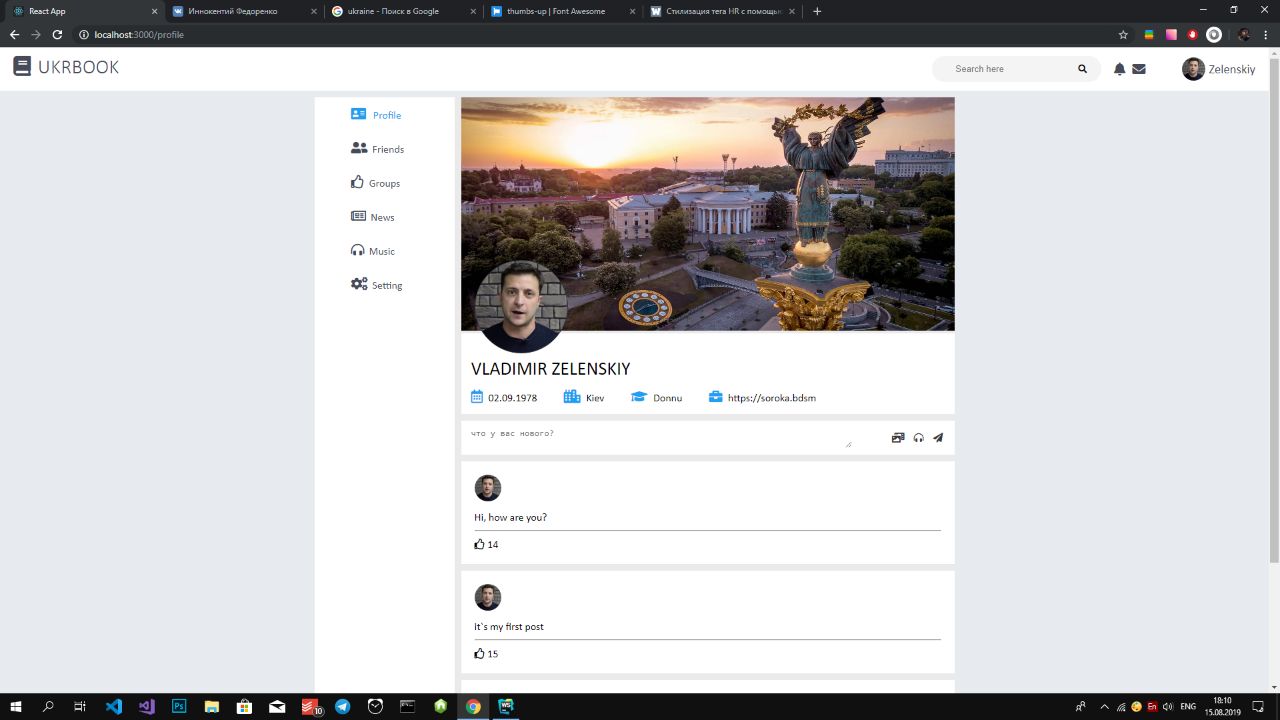Image resolution: width=1280 pixels, height=720 pixels.
Task: Click the rainbow-striped browser extension icon
Action: pyautogui.click(x=1149, y=34)
